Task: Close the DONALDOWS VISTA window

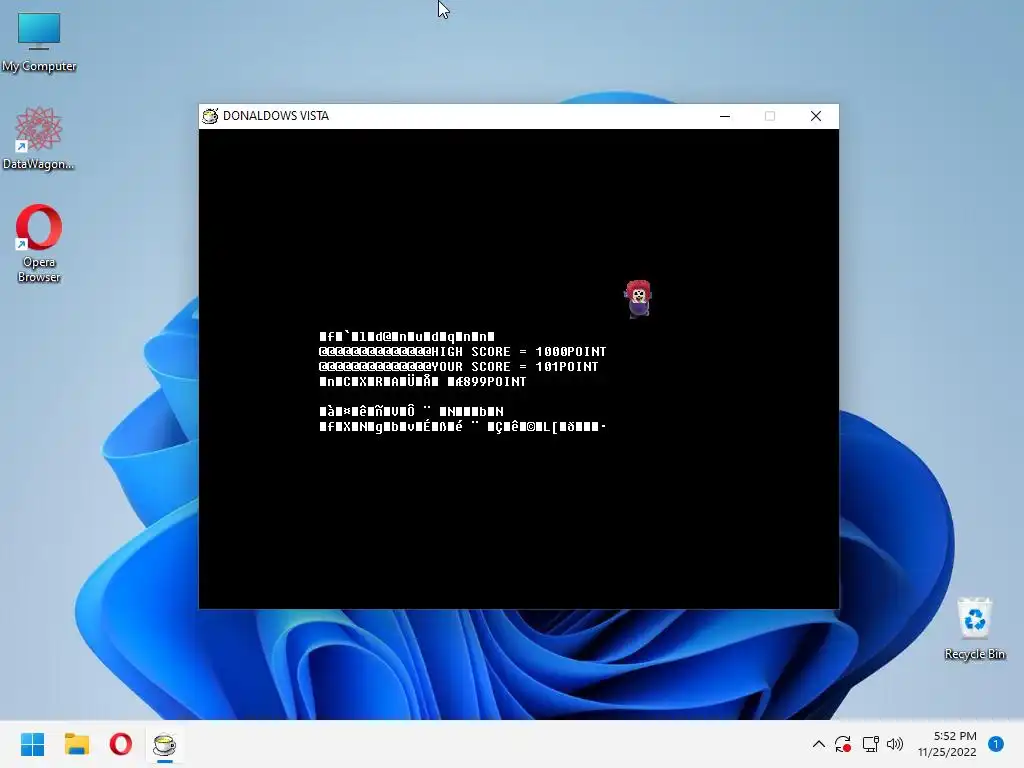Action: 816,116
